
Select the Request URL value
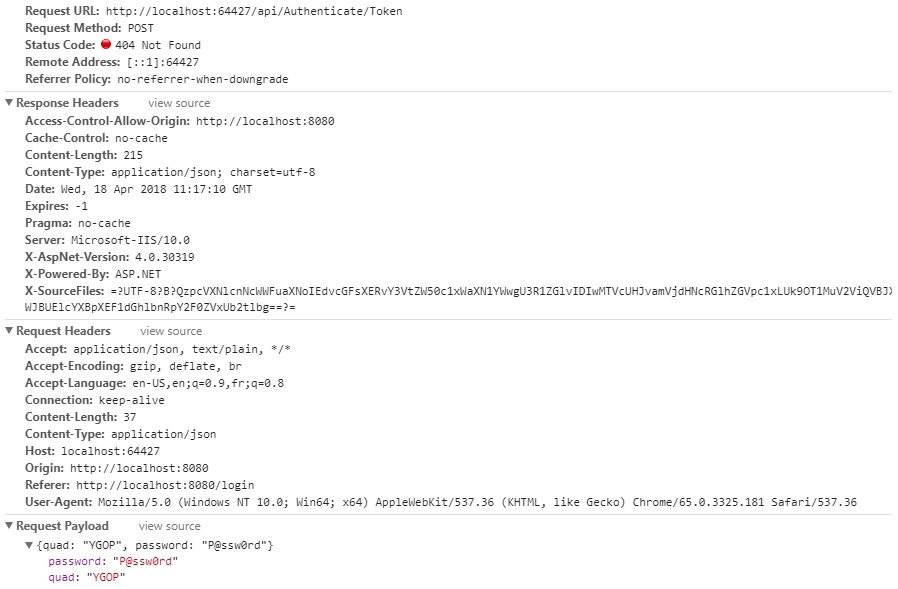click(x=254, y=11)
